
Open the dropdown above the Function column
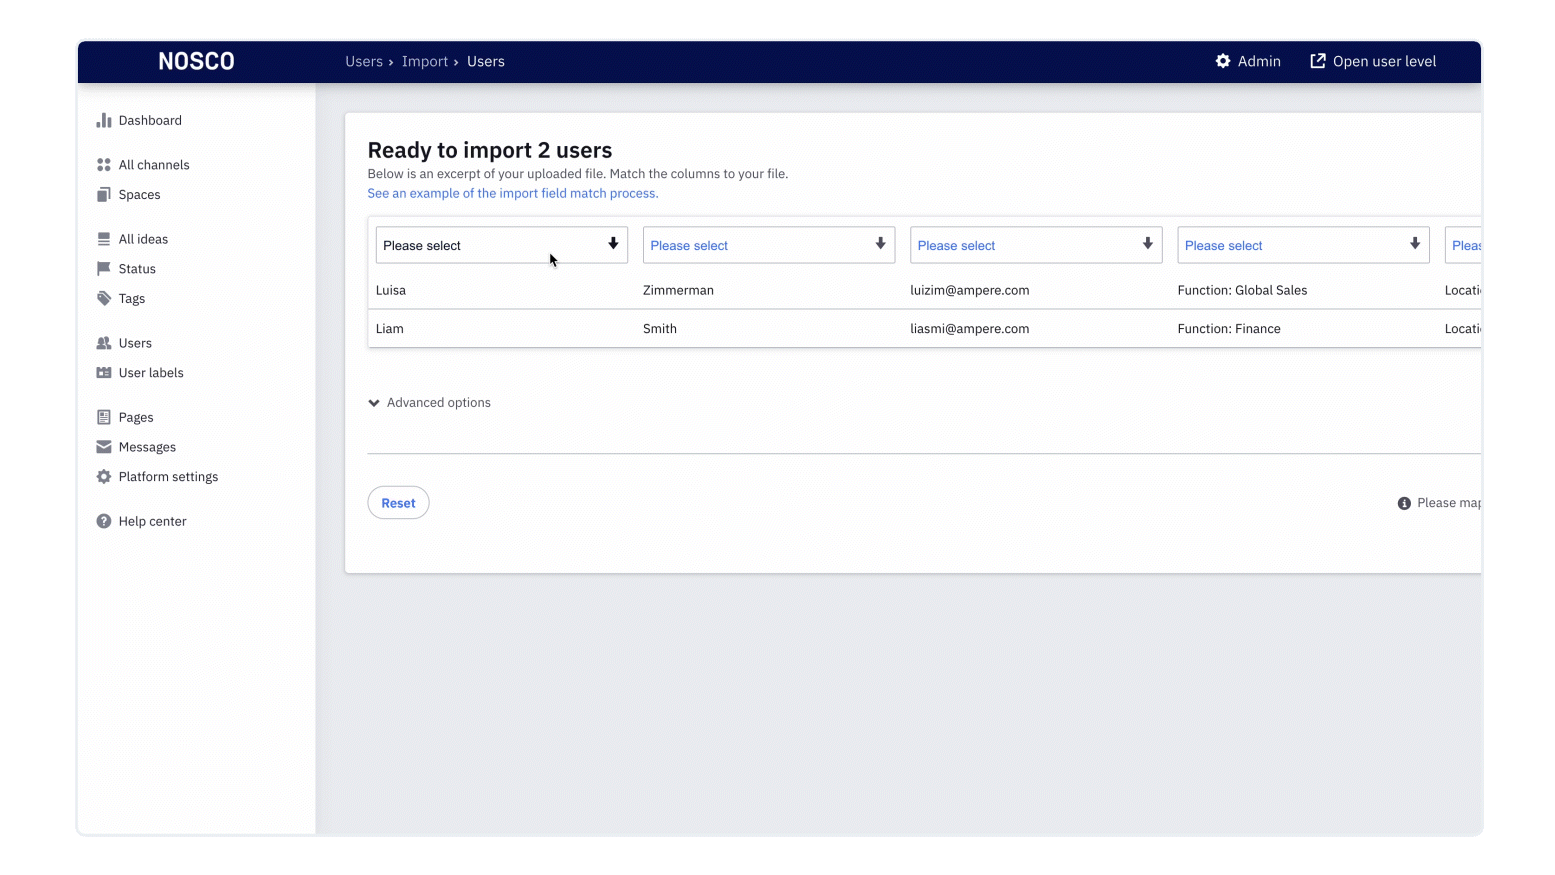tap(1302, 245)
